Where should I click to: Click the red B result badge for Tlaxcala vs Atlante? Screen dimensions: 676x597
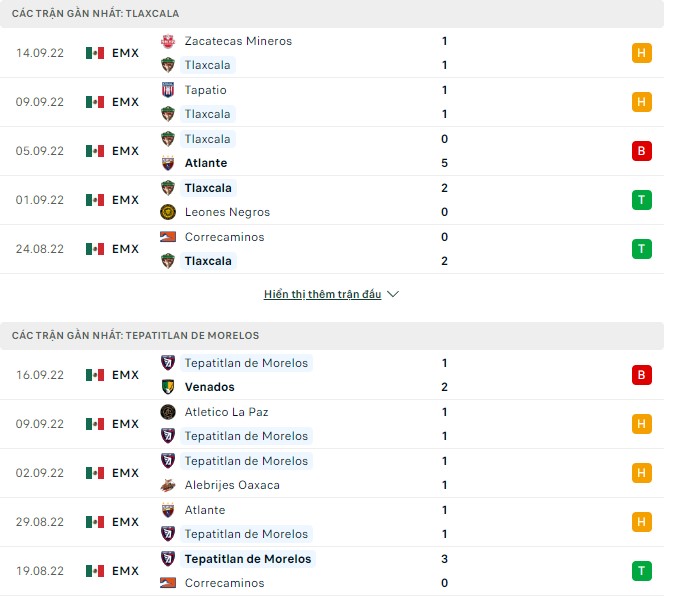641,151
